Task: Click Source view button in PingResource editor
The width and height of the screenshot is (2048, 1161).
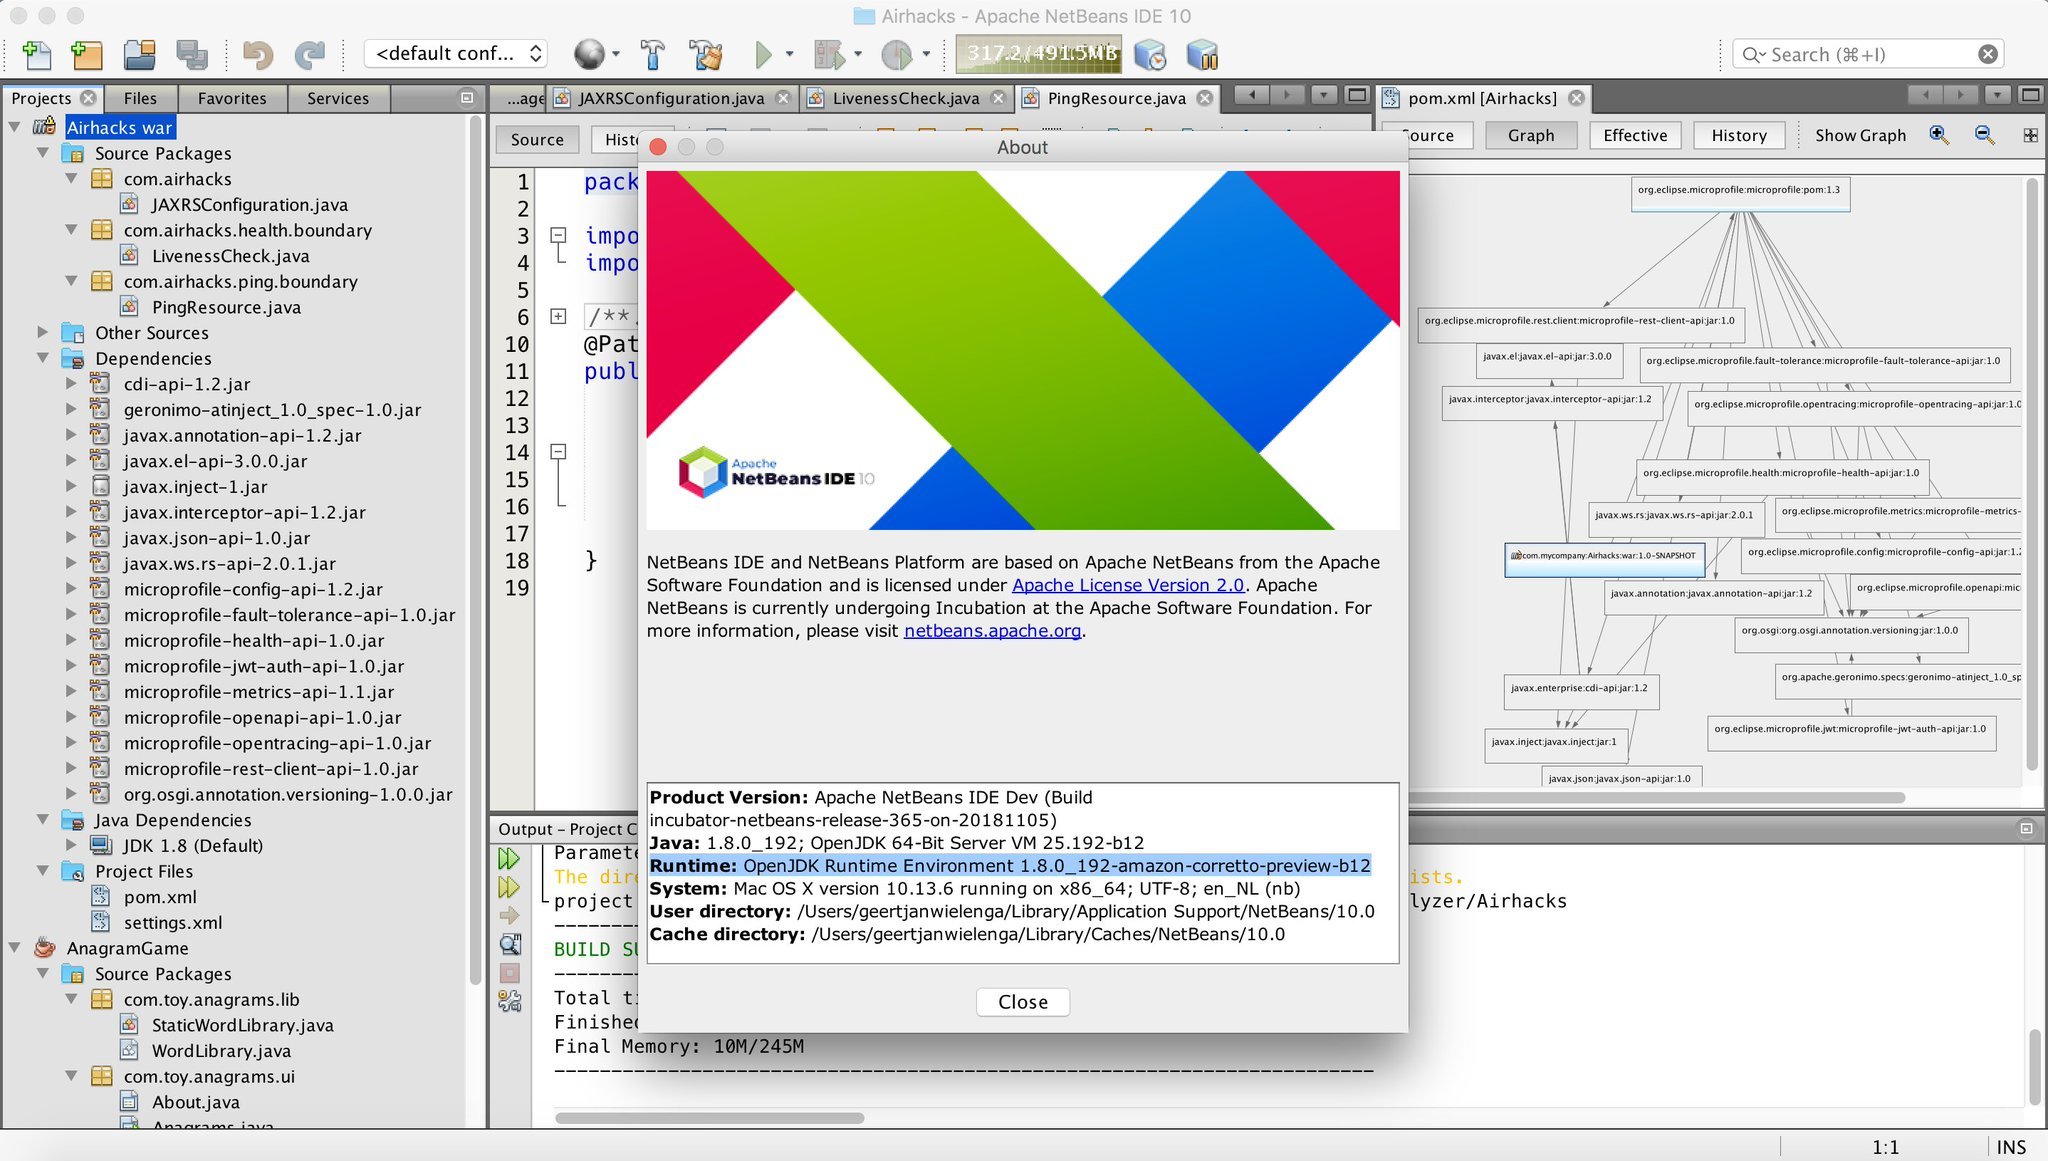Action: (x=537, y=140)
